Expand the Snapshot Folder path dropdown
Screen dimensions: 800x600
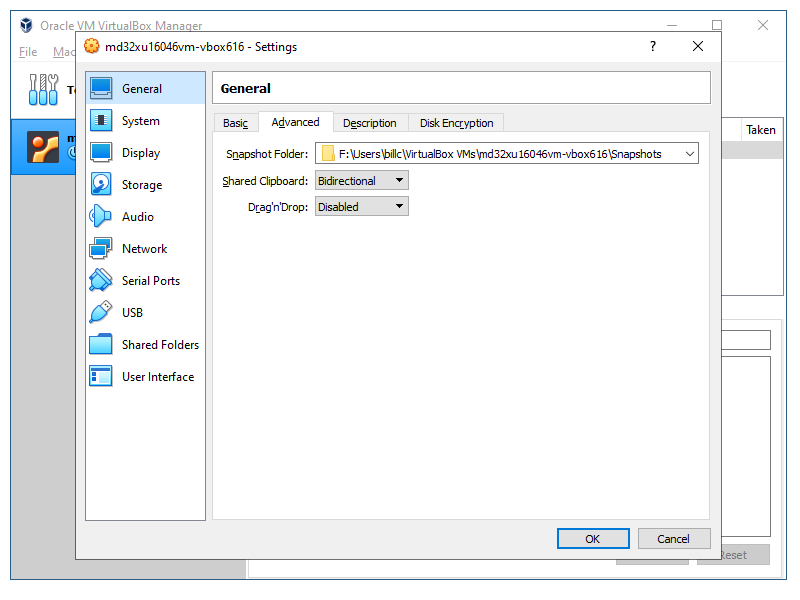point(688,154)
